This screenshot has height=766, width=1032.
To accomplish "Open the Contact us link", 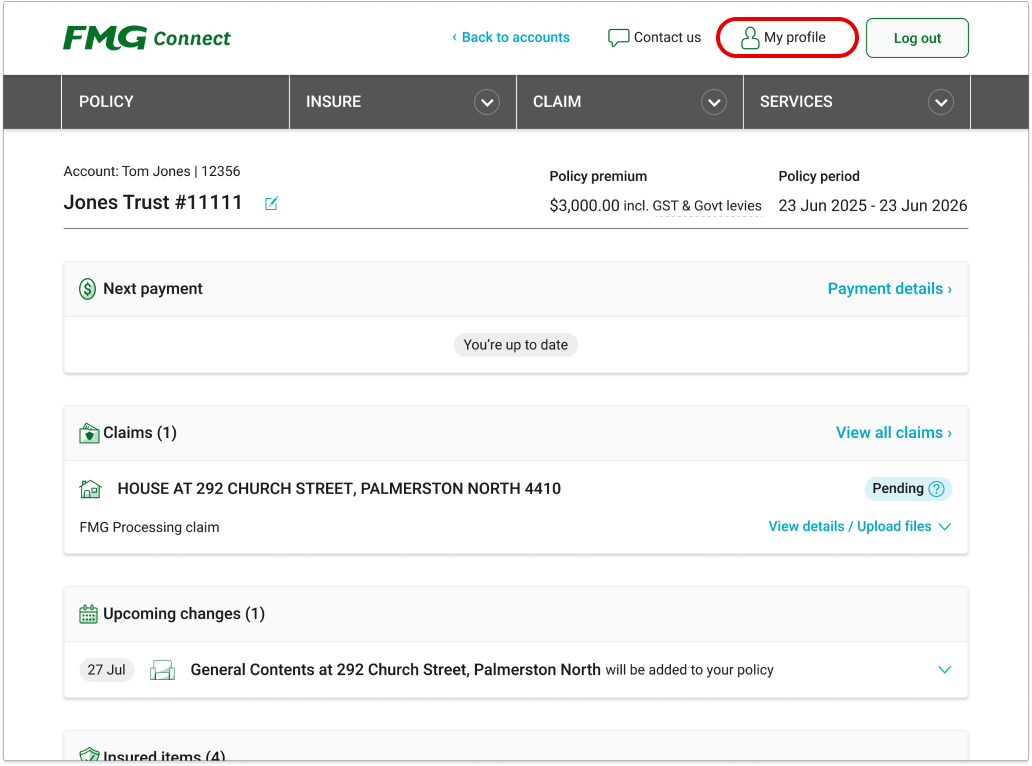I will coord(655,38).
